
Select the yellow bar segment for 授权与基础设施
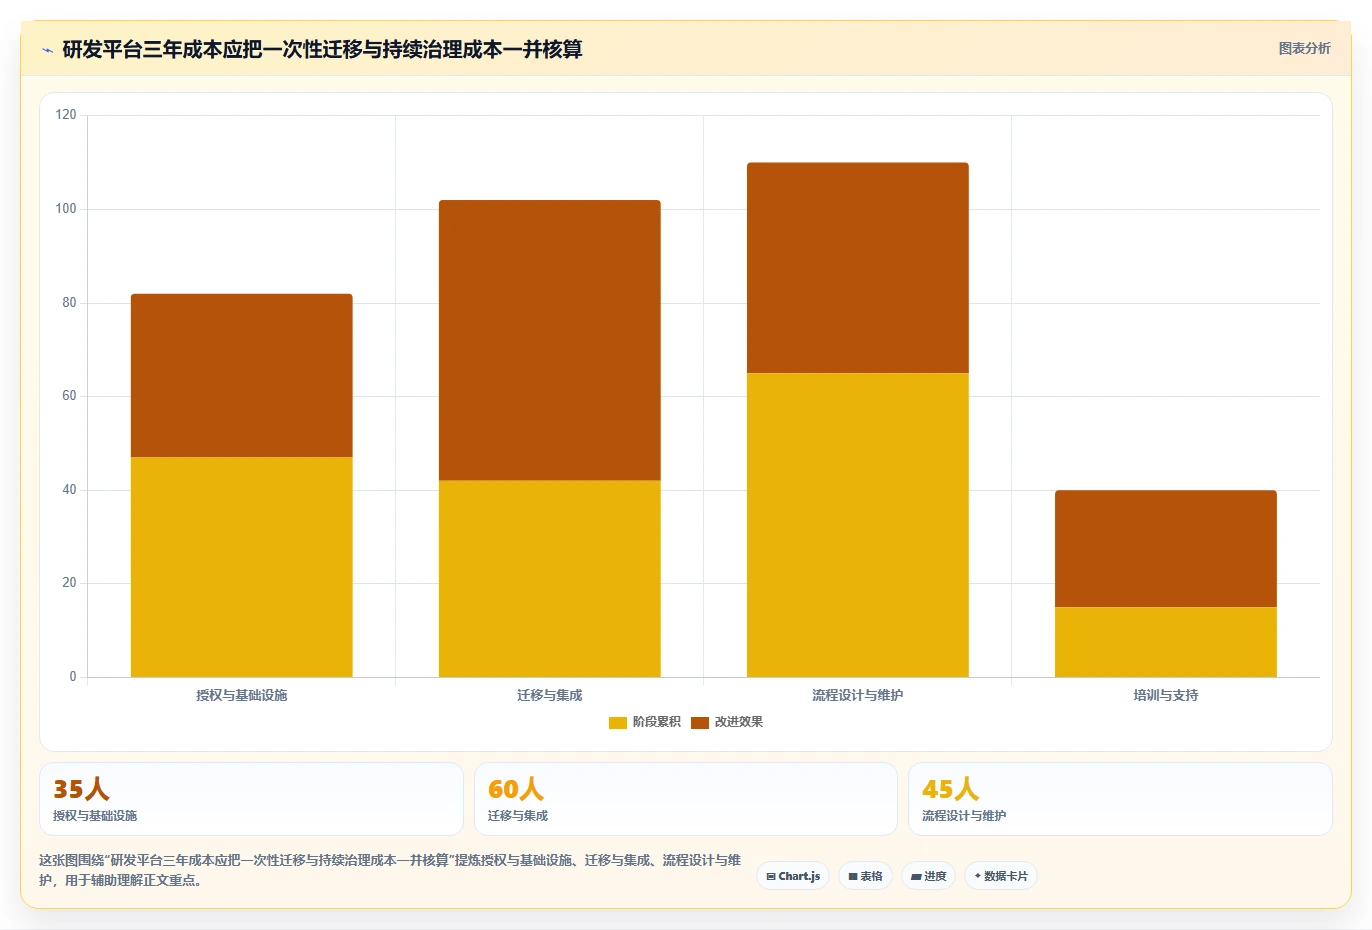242,567
